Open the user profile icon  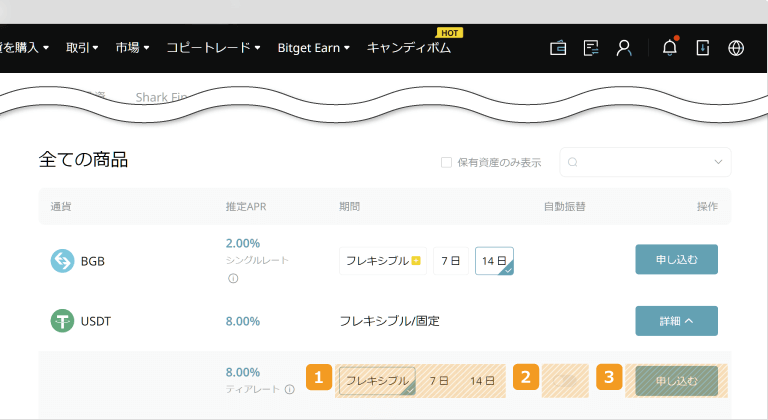pos(624,48)
